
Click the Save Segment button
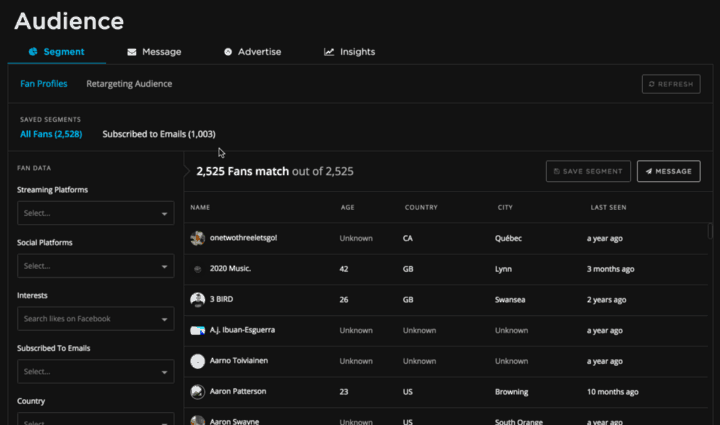(x=588, y=171)
